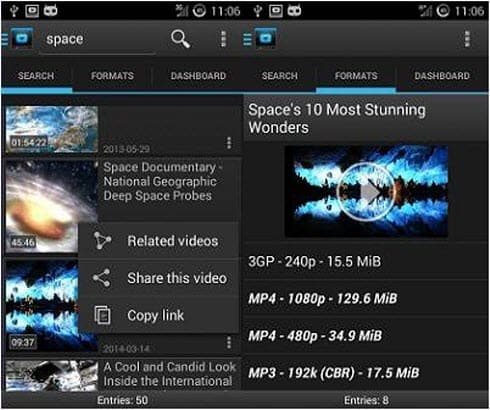490x410 pixels.
Task: Switch to FORMATS tab on left screen
Action: point(112,76)
